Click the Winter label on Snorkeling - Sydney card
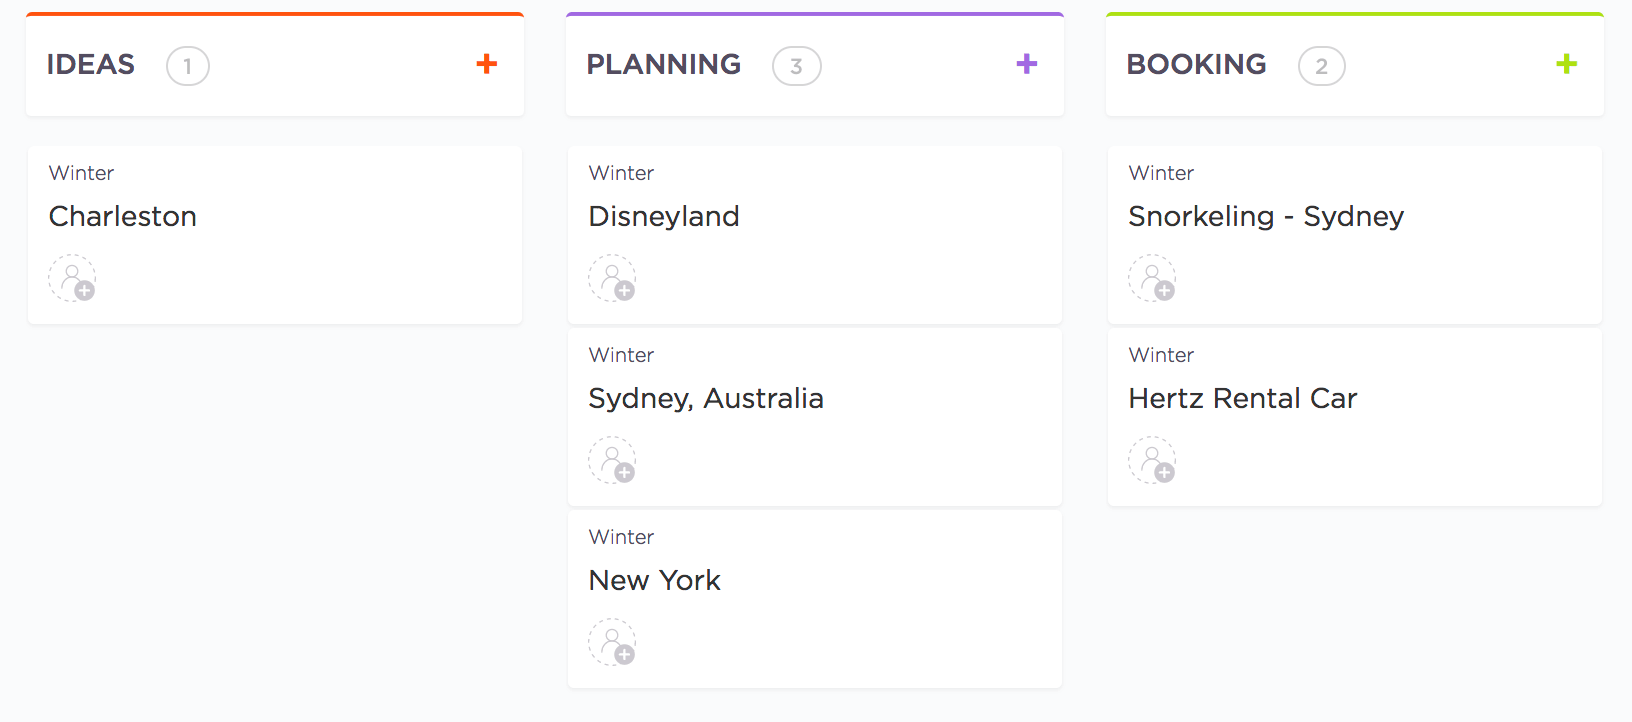Image resolution: width=1632 pixels, height=722 pixels. (1162, 173)
